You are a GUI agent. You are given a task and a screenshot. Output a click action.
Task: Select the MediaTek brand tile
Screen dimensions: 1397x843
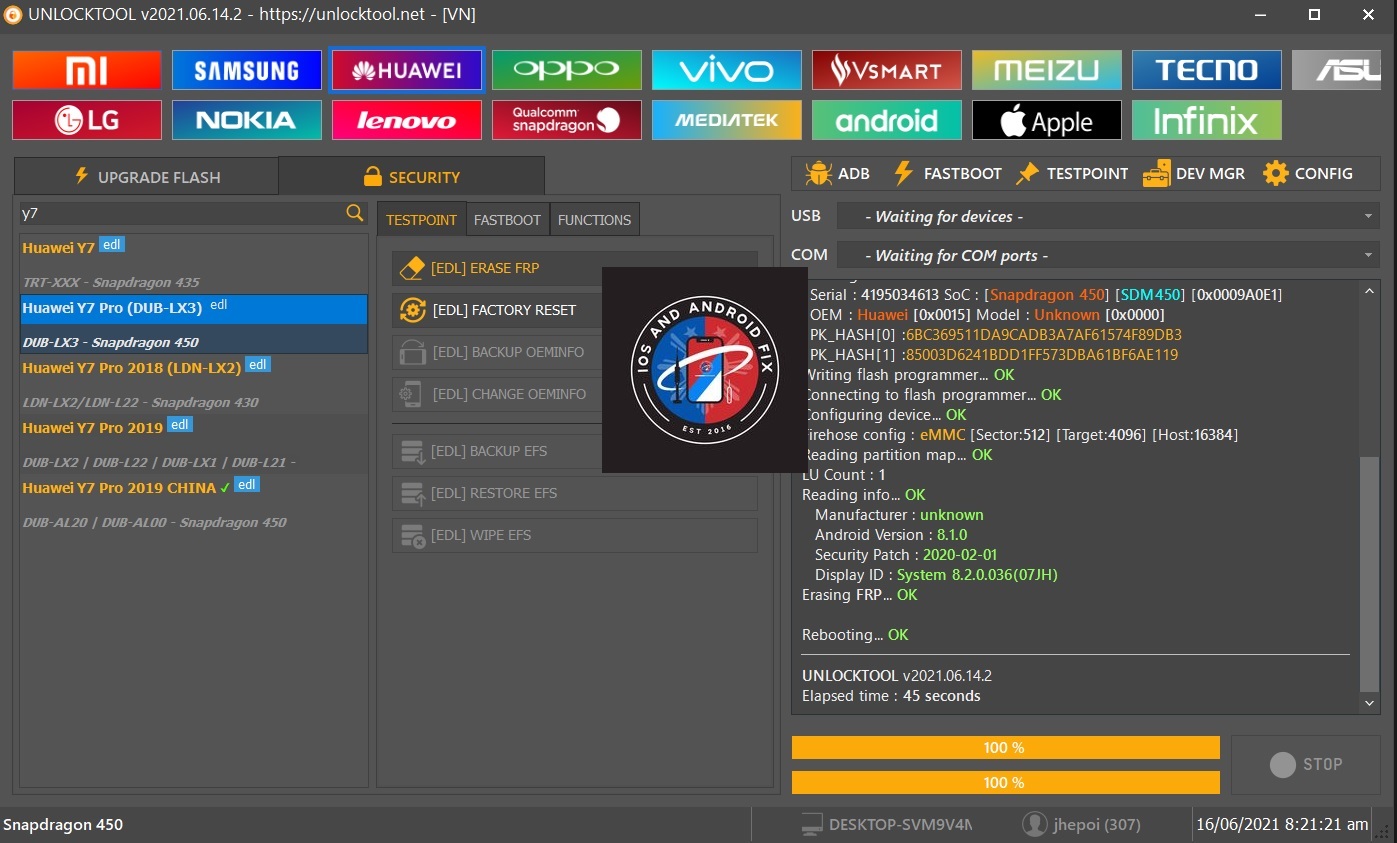coord(727,120)
